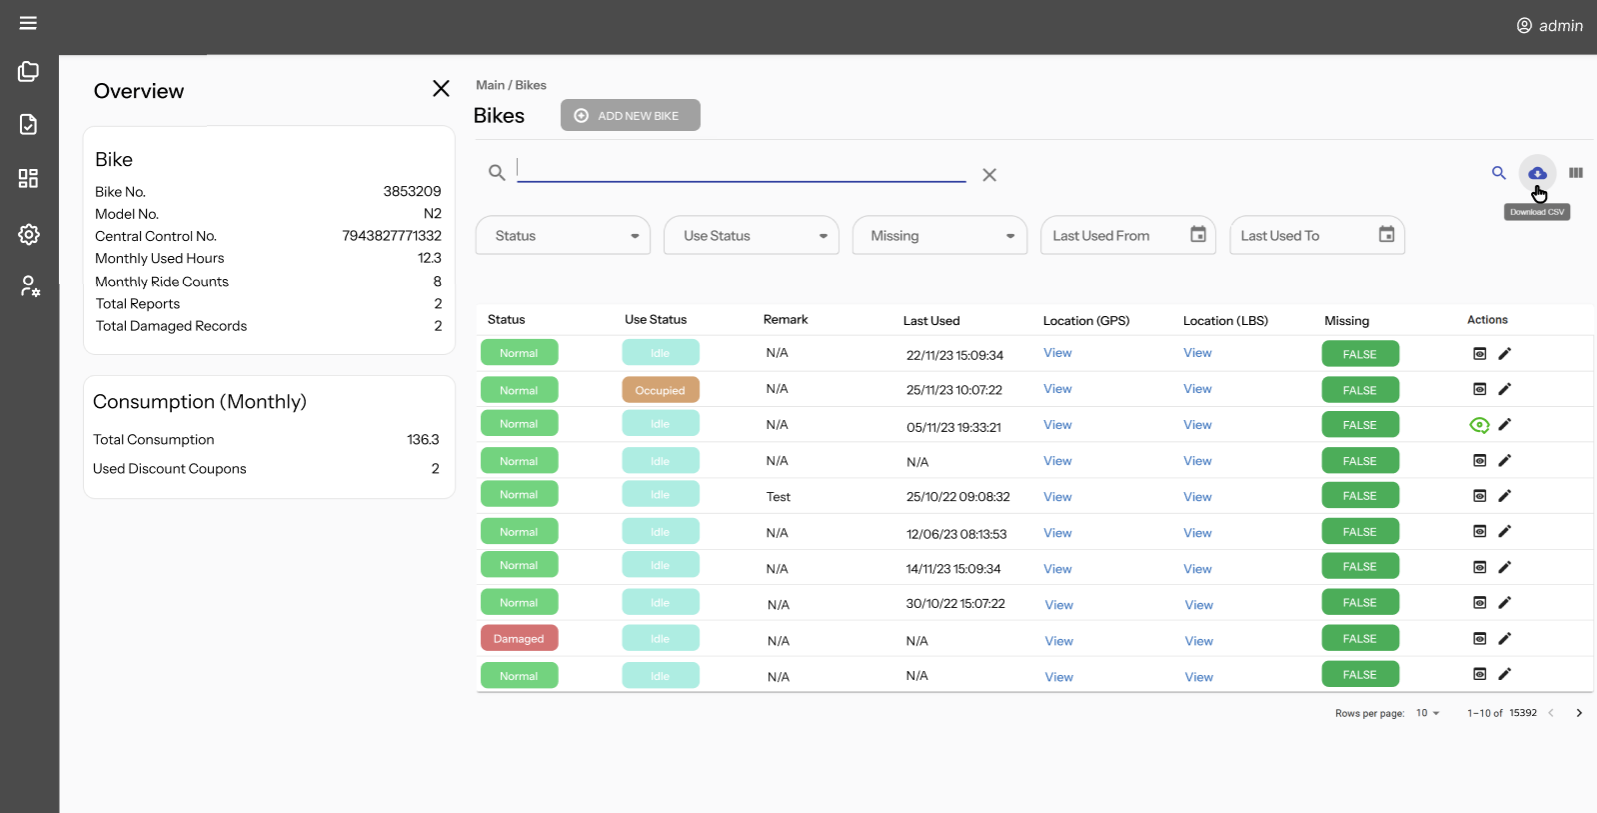Select Total Consumption value 136.3

[423, 440]
